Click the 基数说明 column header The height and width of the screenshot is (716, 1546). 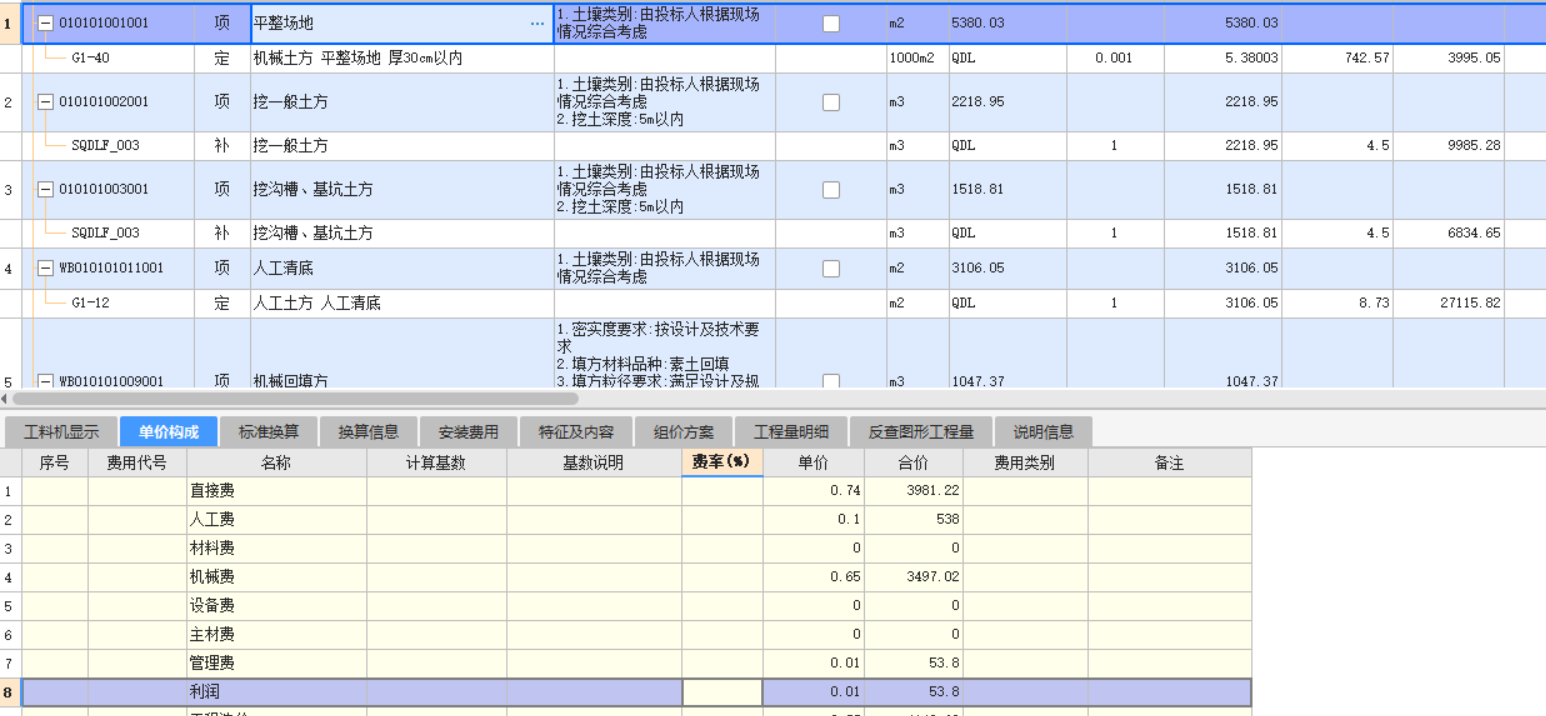(x=594, y=463)
